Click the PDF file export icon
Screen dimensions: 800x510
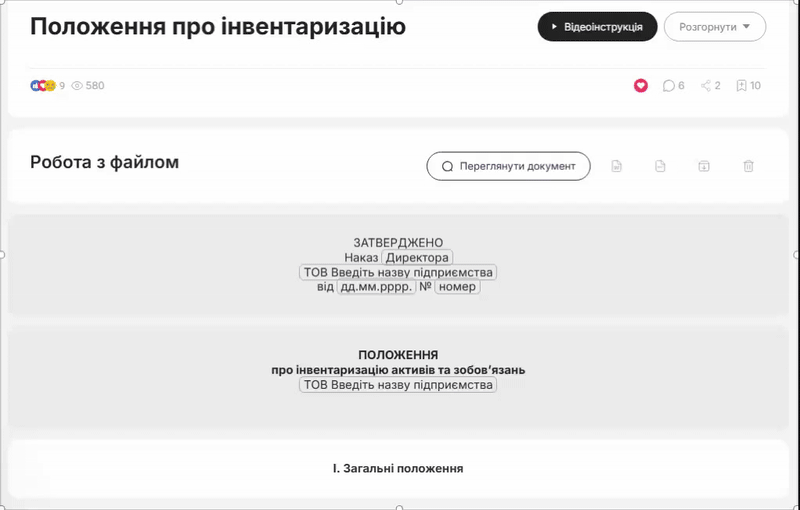660,166
